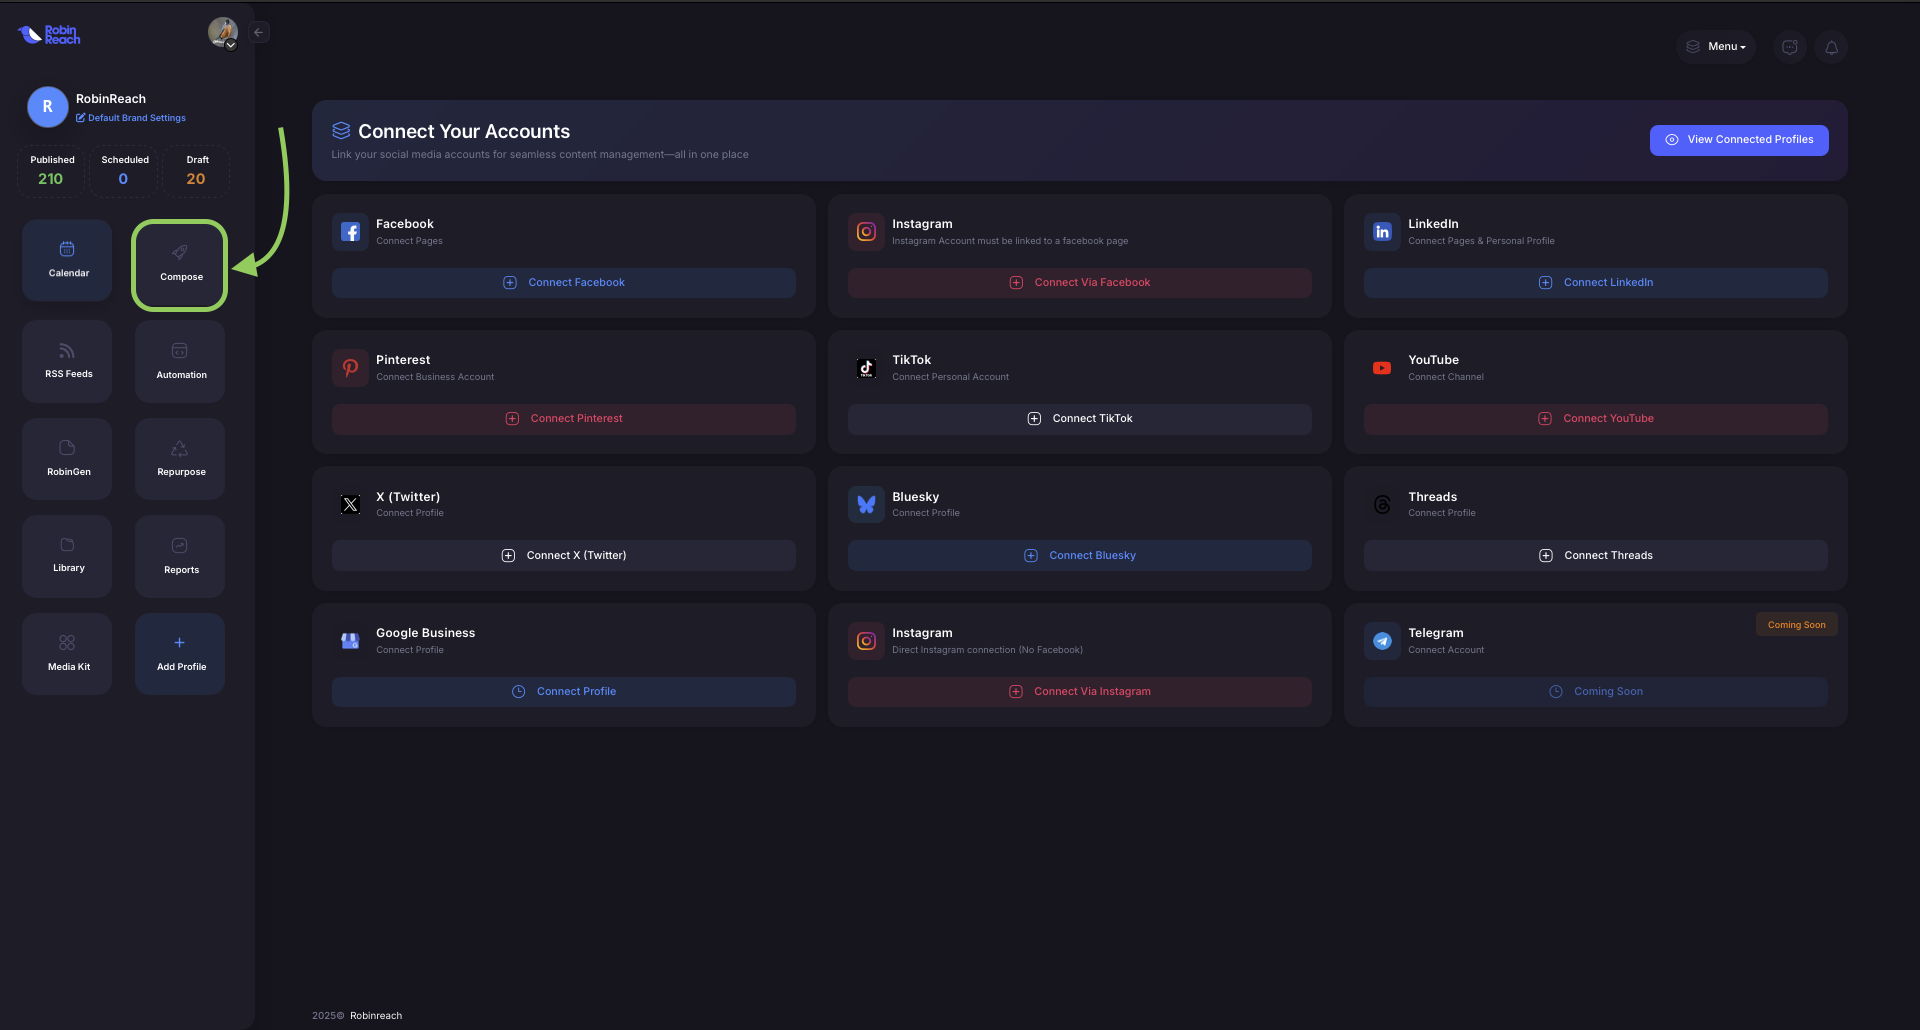1920x1030 pixels.
Task: Open the Calendar sidebar tile
Action: [67, 260]
